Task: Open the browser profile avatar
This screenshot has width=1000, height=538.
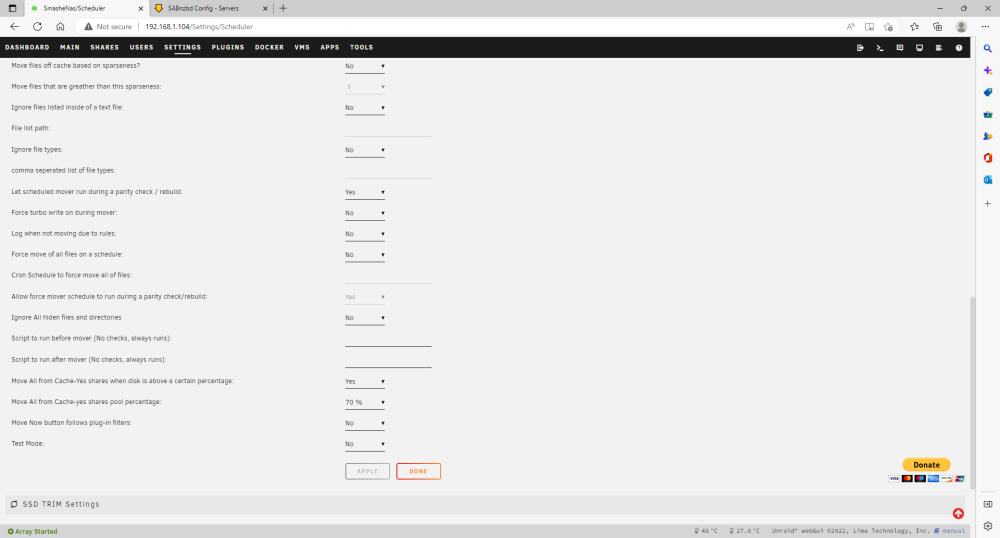Action: [x=961, y=27]
